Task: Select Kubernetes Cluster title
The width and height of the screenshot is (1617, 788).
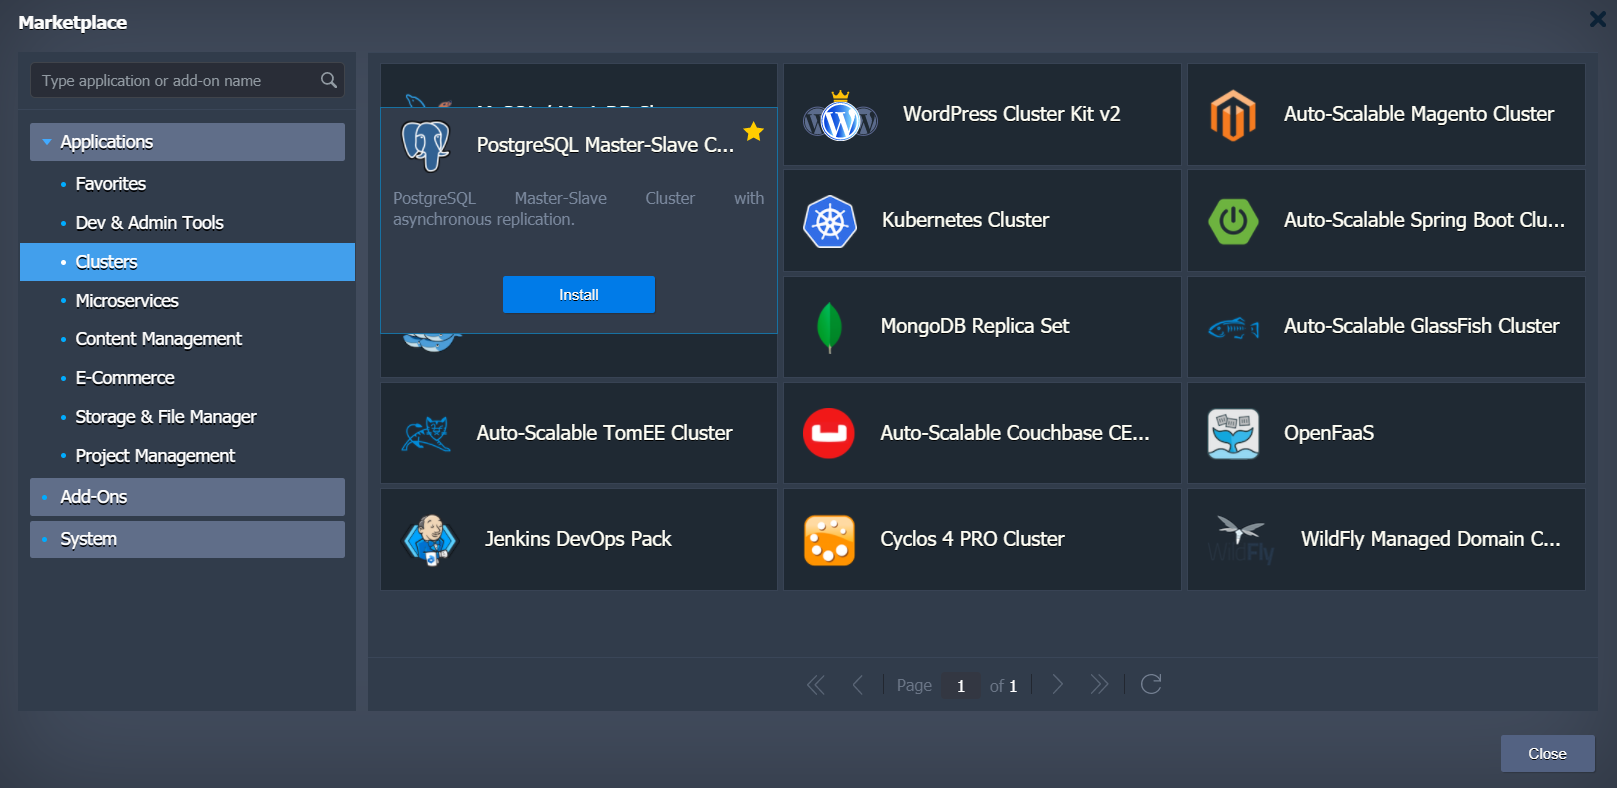Action: coord(965,220)
